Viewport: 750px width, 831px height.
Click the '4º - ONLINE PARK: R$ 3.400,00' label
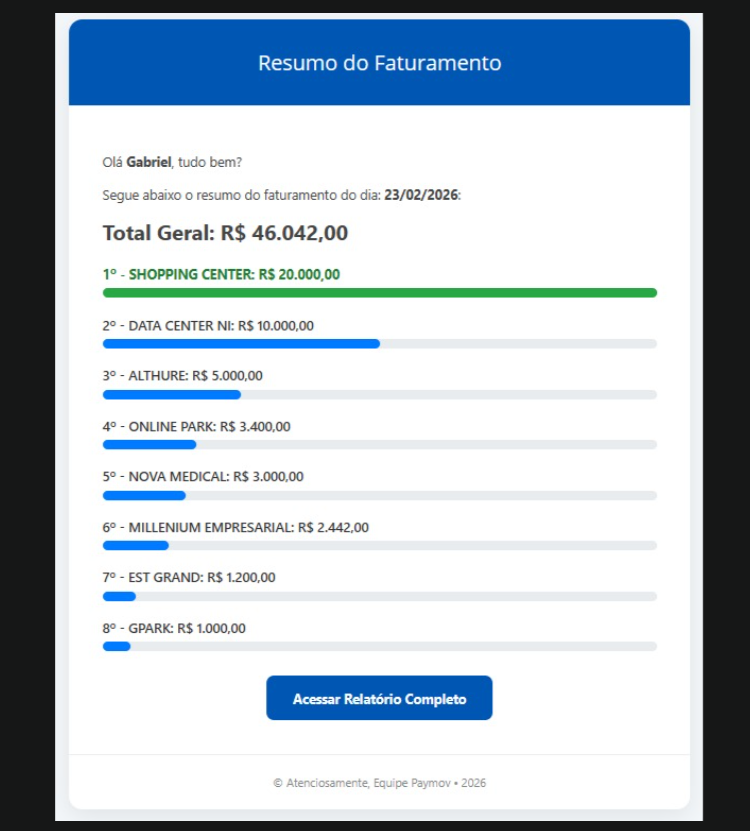tap(196, 426)
